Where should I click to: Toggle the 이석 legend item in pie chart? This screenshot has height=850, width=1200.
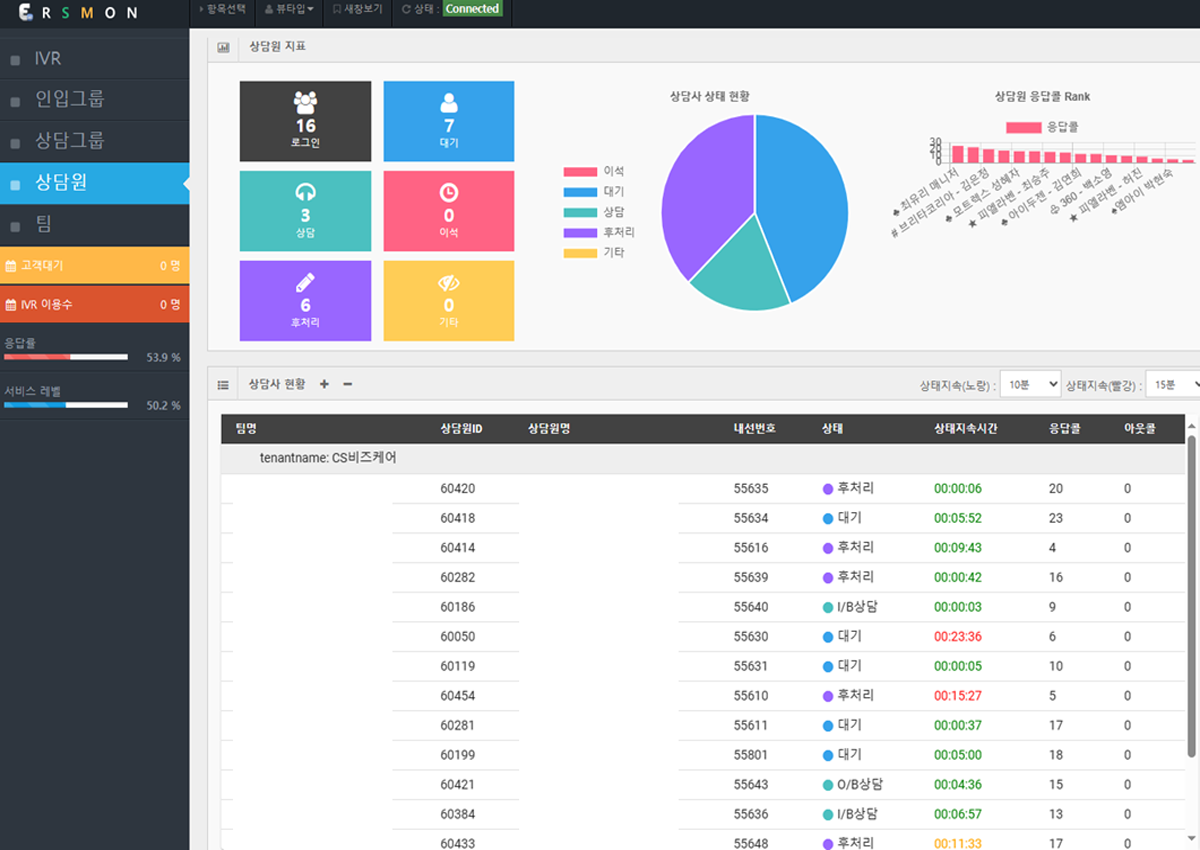click(594, 171)
